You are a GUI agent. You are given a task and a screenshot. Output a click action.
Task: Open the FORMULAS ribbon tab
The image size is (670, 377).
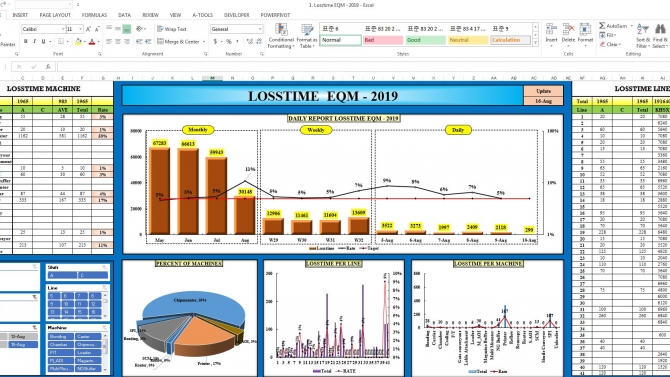click(x=94, y=15)
